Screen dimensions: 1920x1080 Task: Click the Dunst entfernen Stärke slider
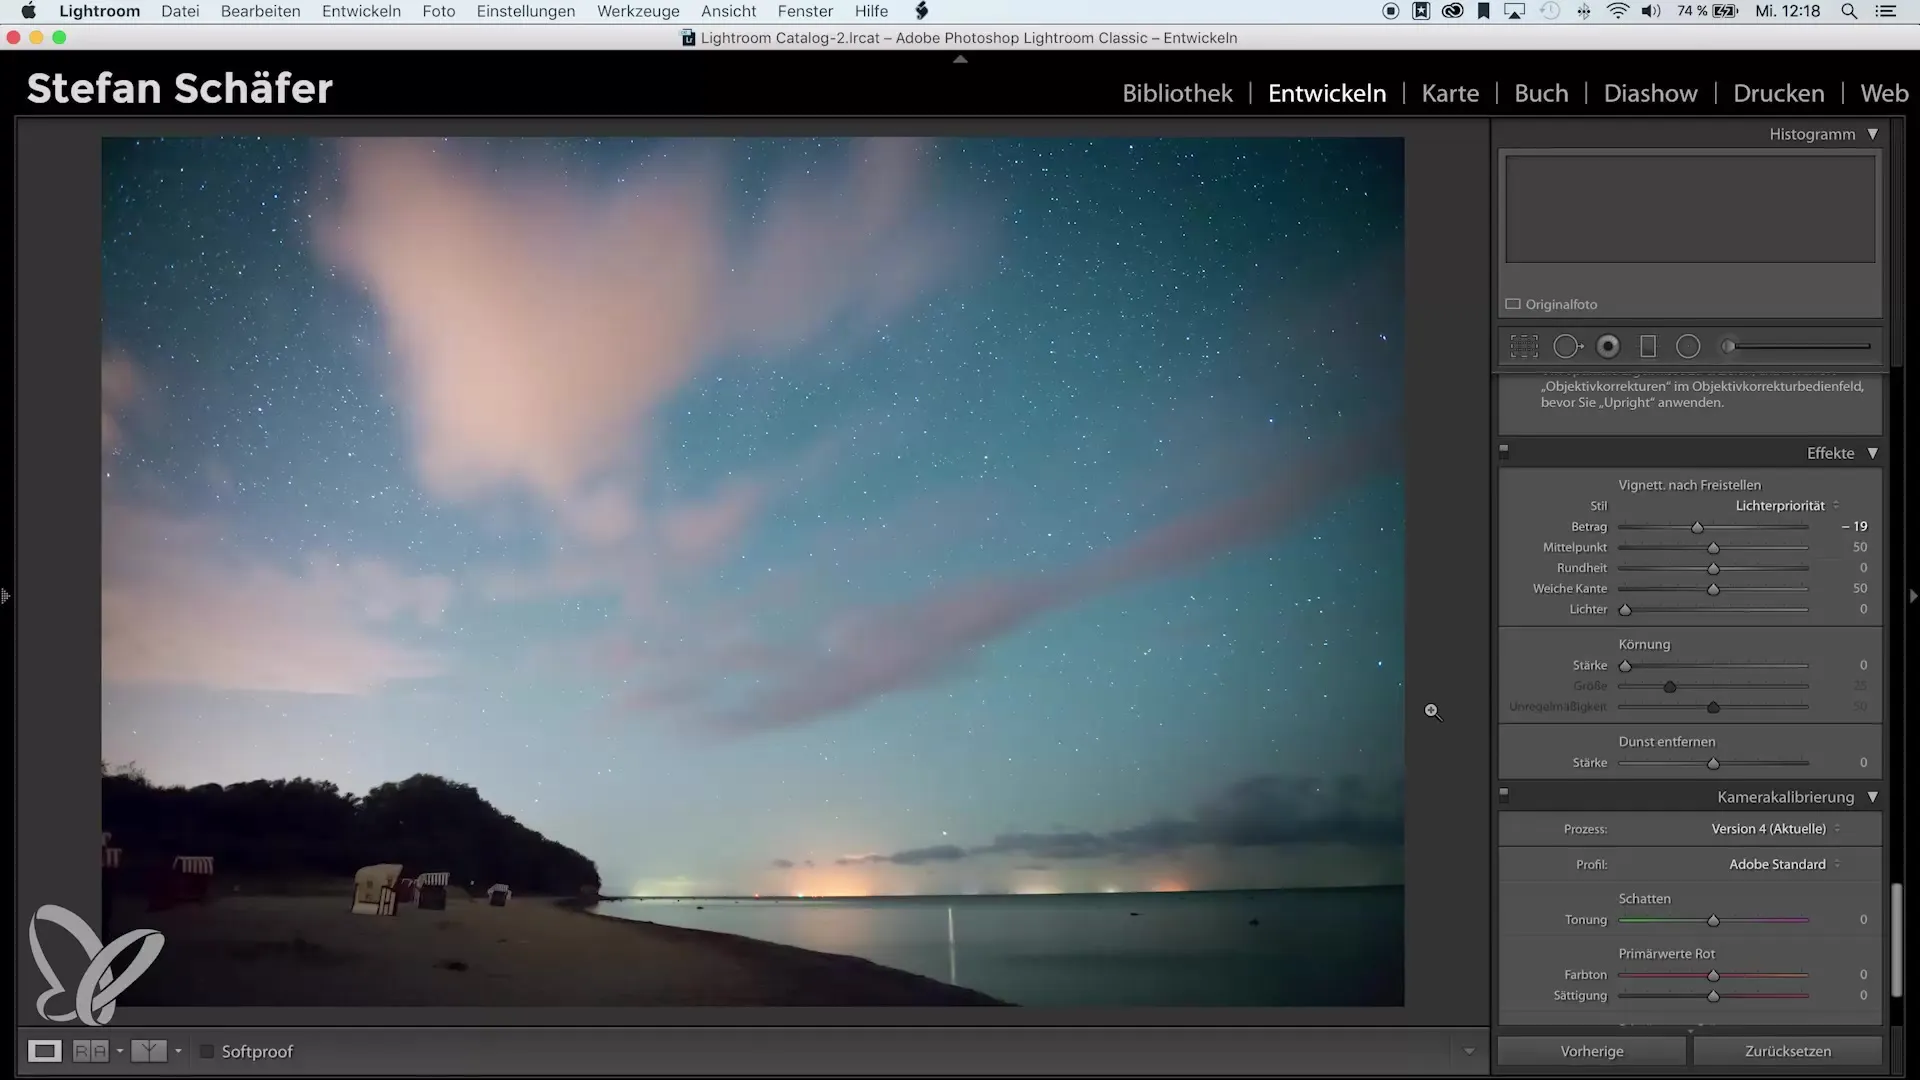[1713, 763]
